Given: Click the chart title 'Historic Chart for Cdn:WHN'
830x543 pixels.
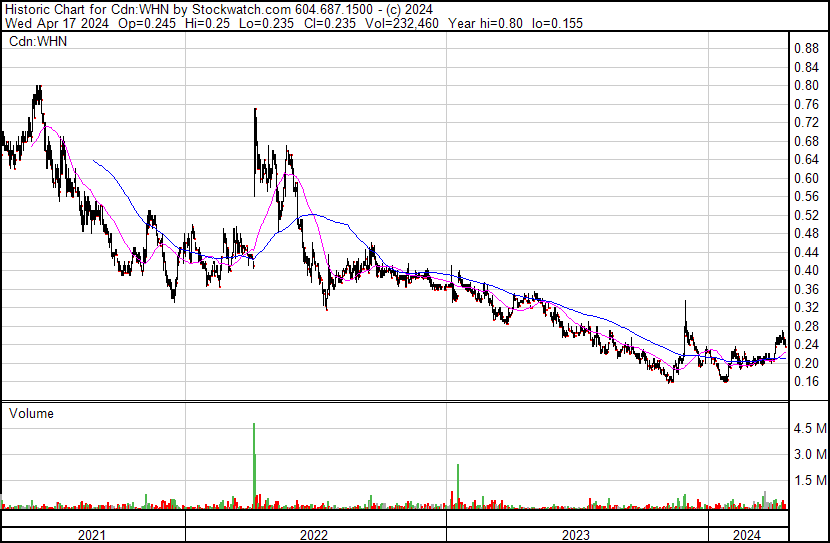Looking at the screenshot, I should pyautogui.click(x=87, y=10).
